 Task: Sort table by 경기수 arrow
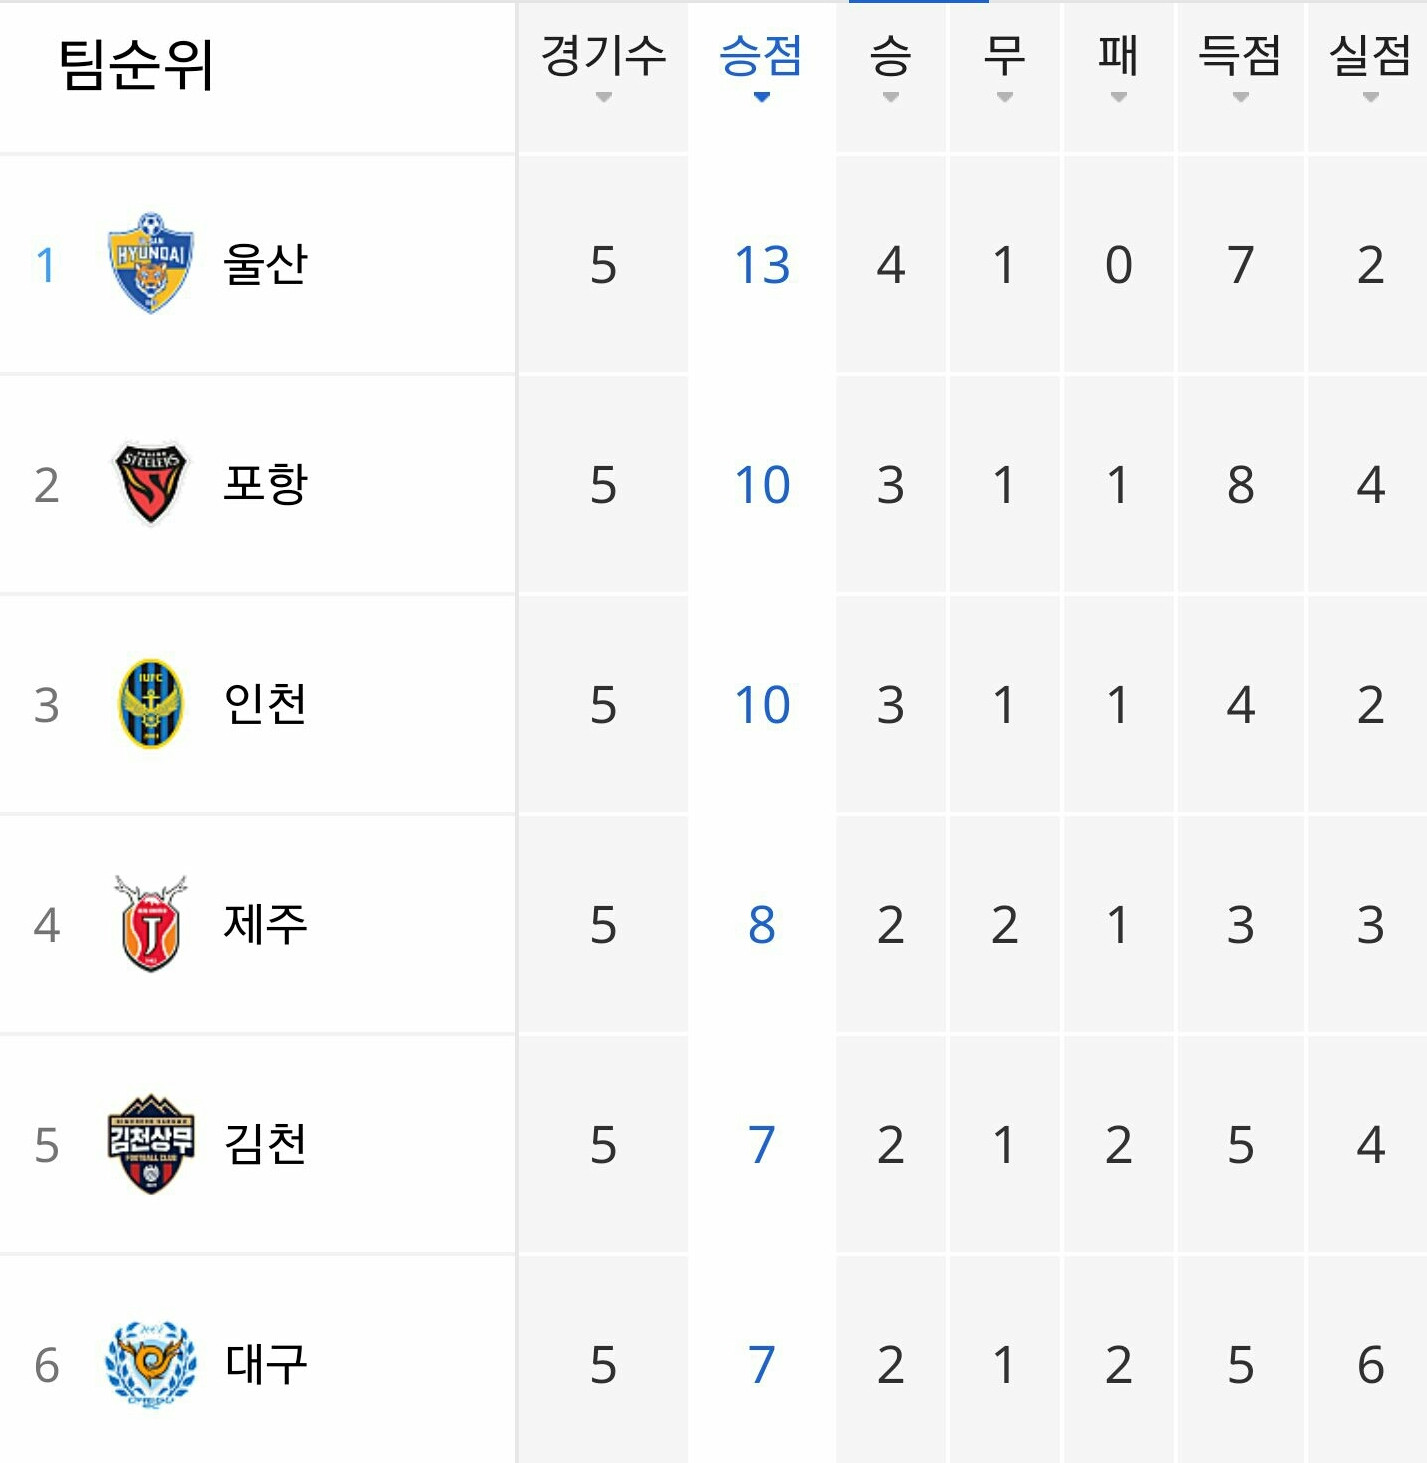tap(603, 97)
